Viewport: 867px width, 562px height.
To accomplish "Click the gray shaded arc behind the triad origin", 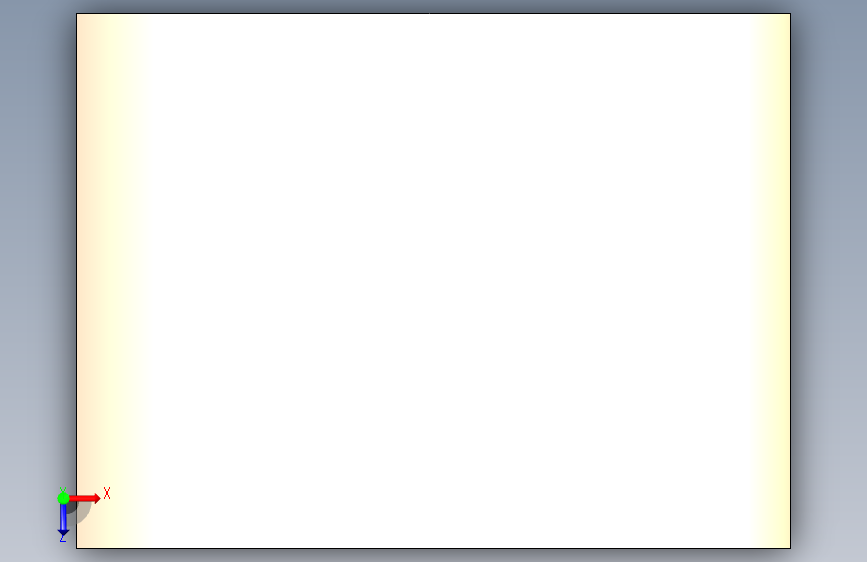I will (x=82, y=514).
